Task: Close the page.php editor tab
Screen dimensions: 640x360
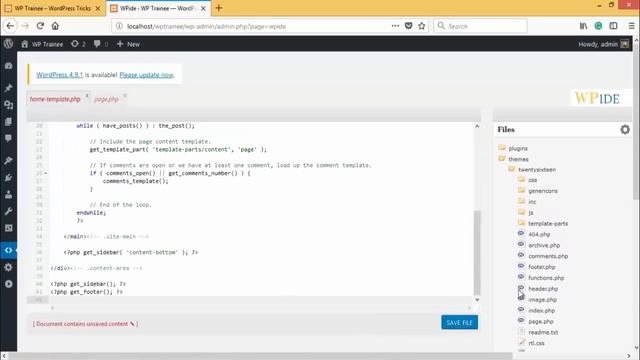Action: [x=125, y=96]
